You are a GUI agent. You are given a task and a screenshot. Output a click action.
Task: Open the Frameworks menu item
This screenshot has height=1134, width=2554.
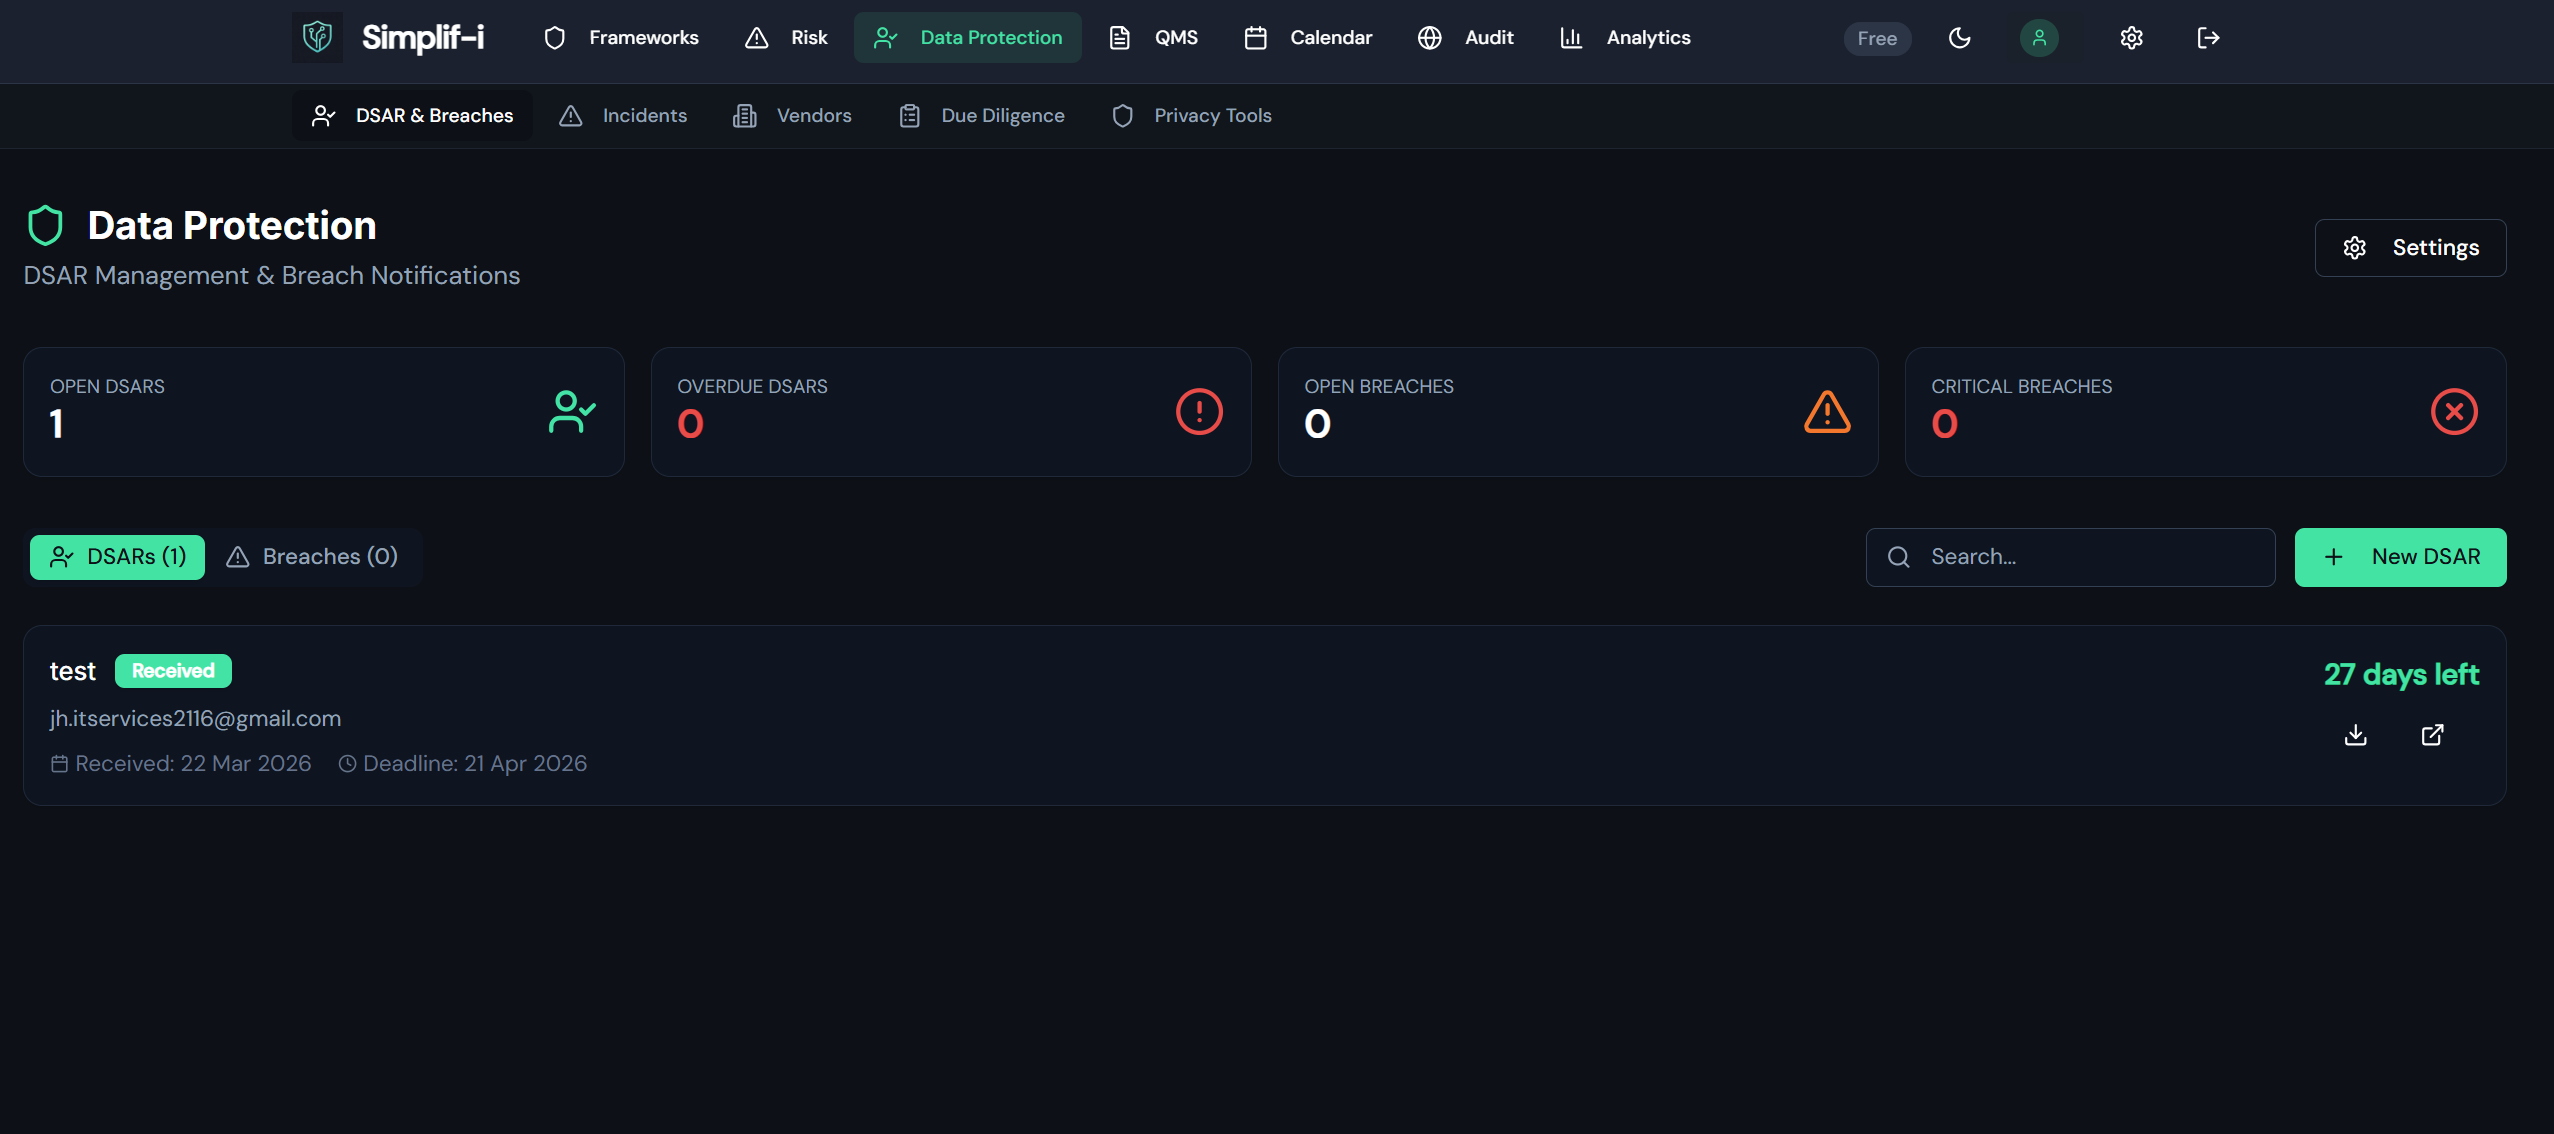tap(621, 38)
